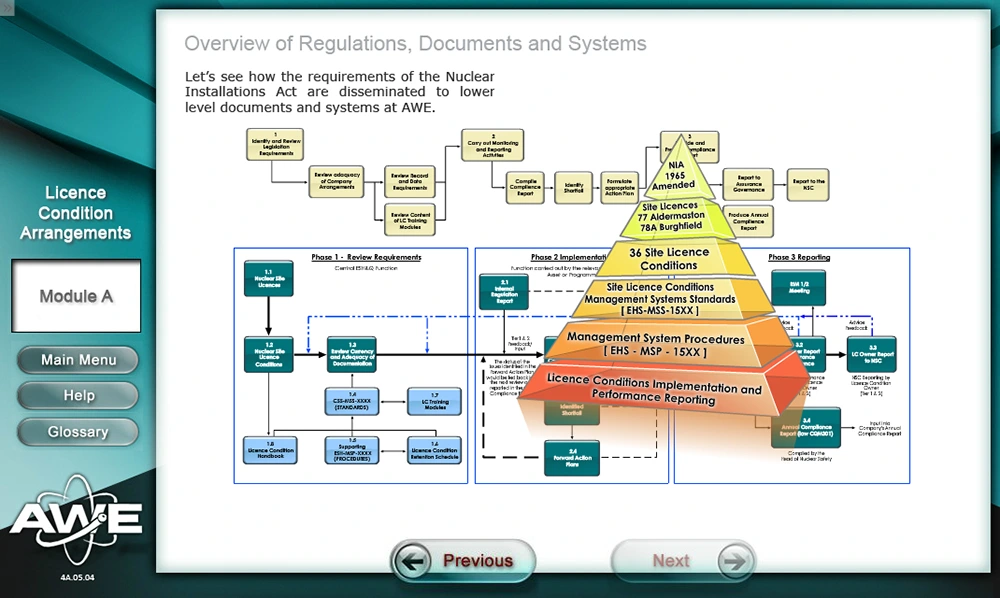The height and width of the screenshot is (598, 1000).
Task: Click the 36 Site Licence Conditions layer
Action: [669, 259]
